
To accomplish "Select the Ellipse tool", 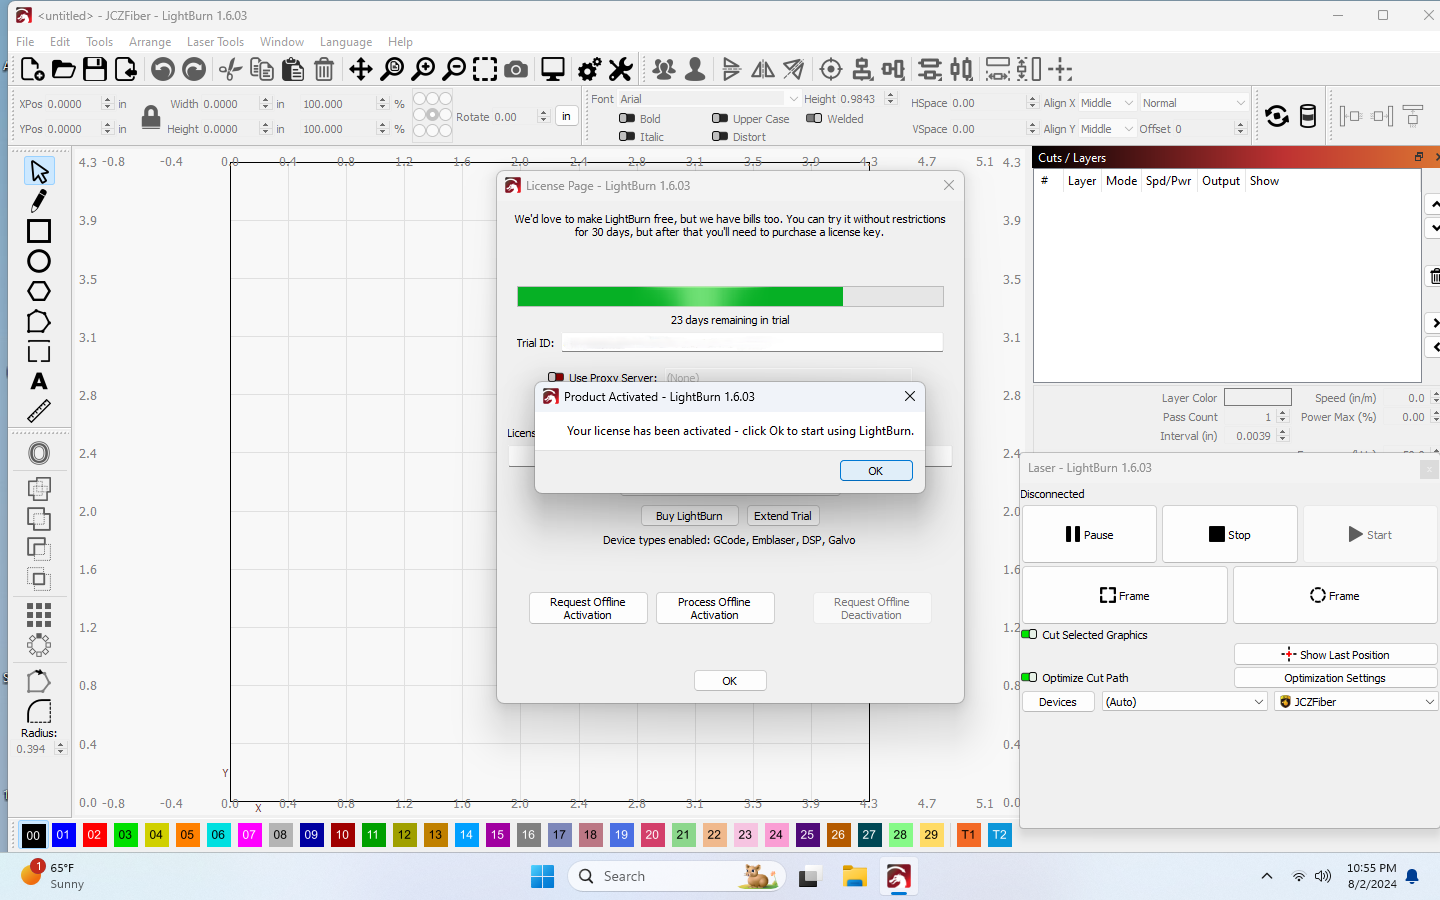I will tap(39, 261).
